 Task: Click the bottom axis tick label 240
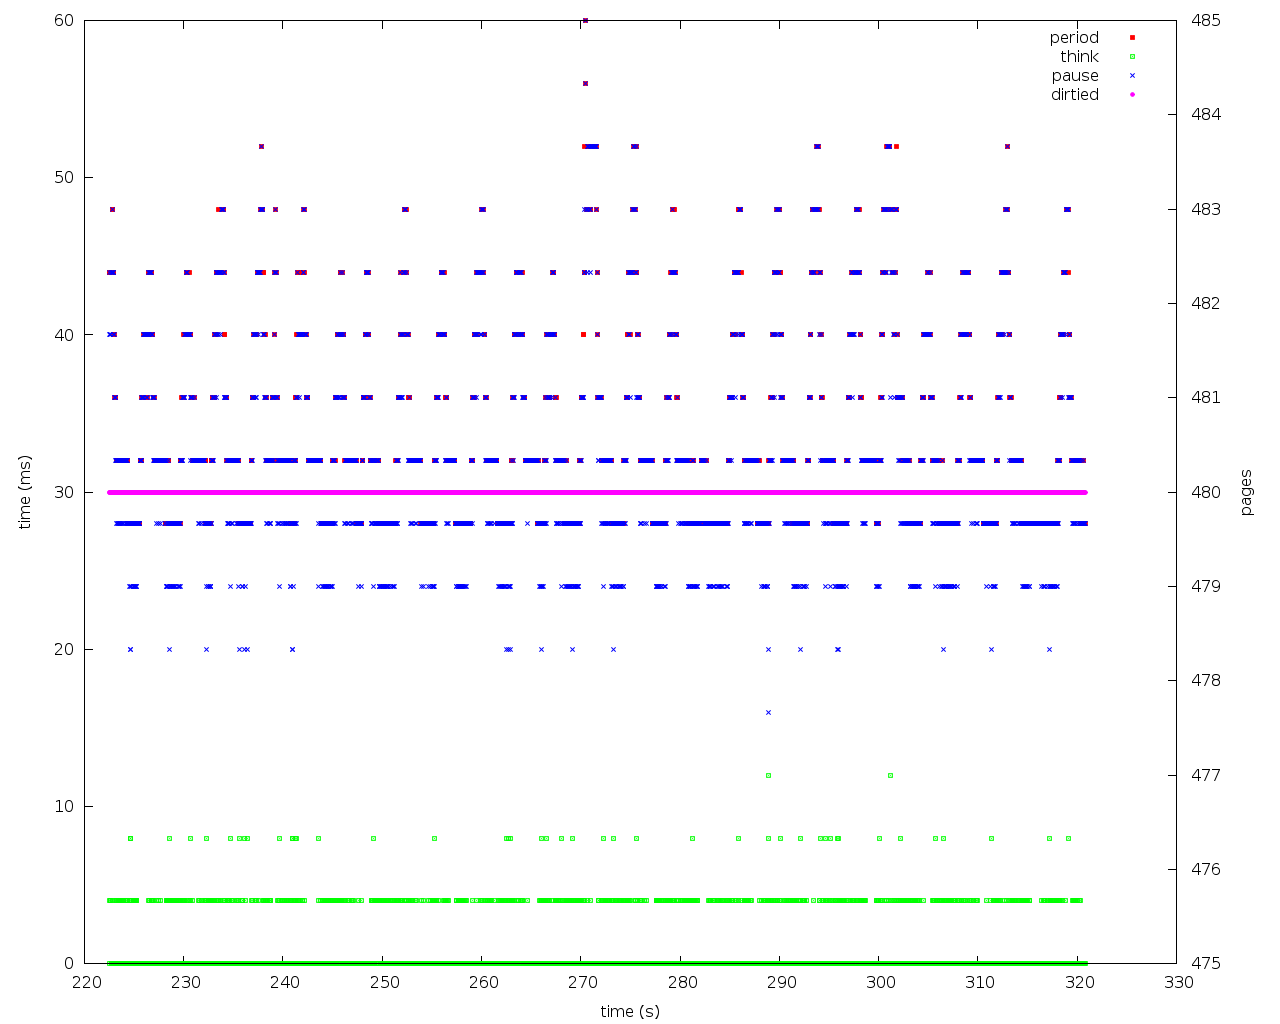point(284,982)
